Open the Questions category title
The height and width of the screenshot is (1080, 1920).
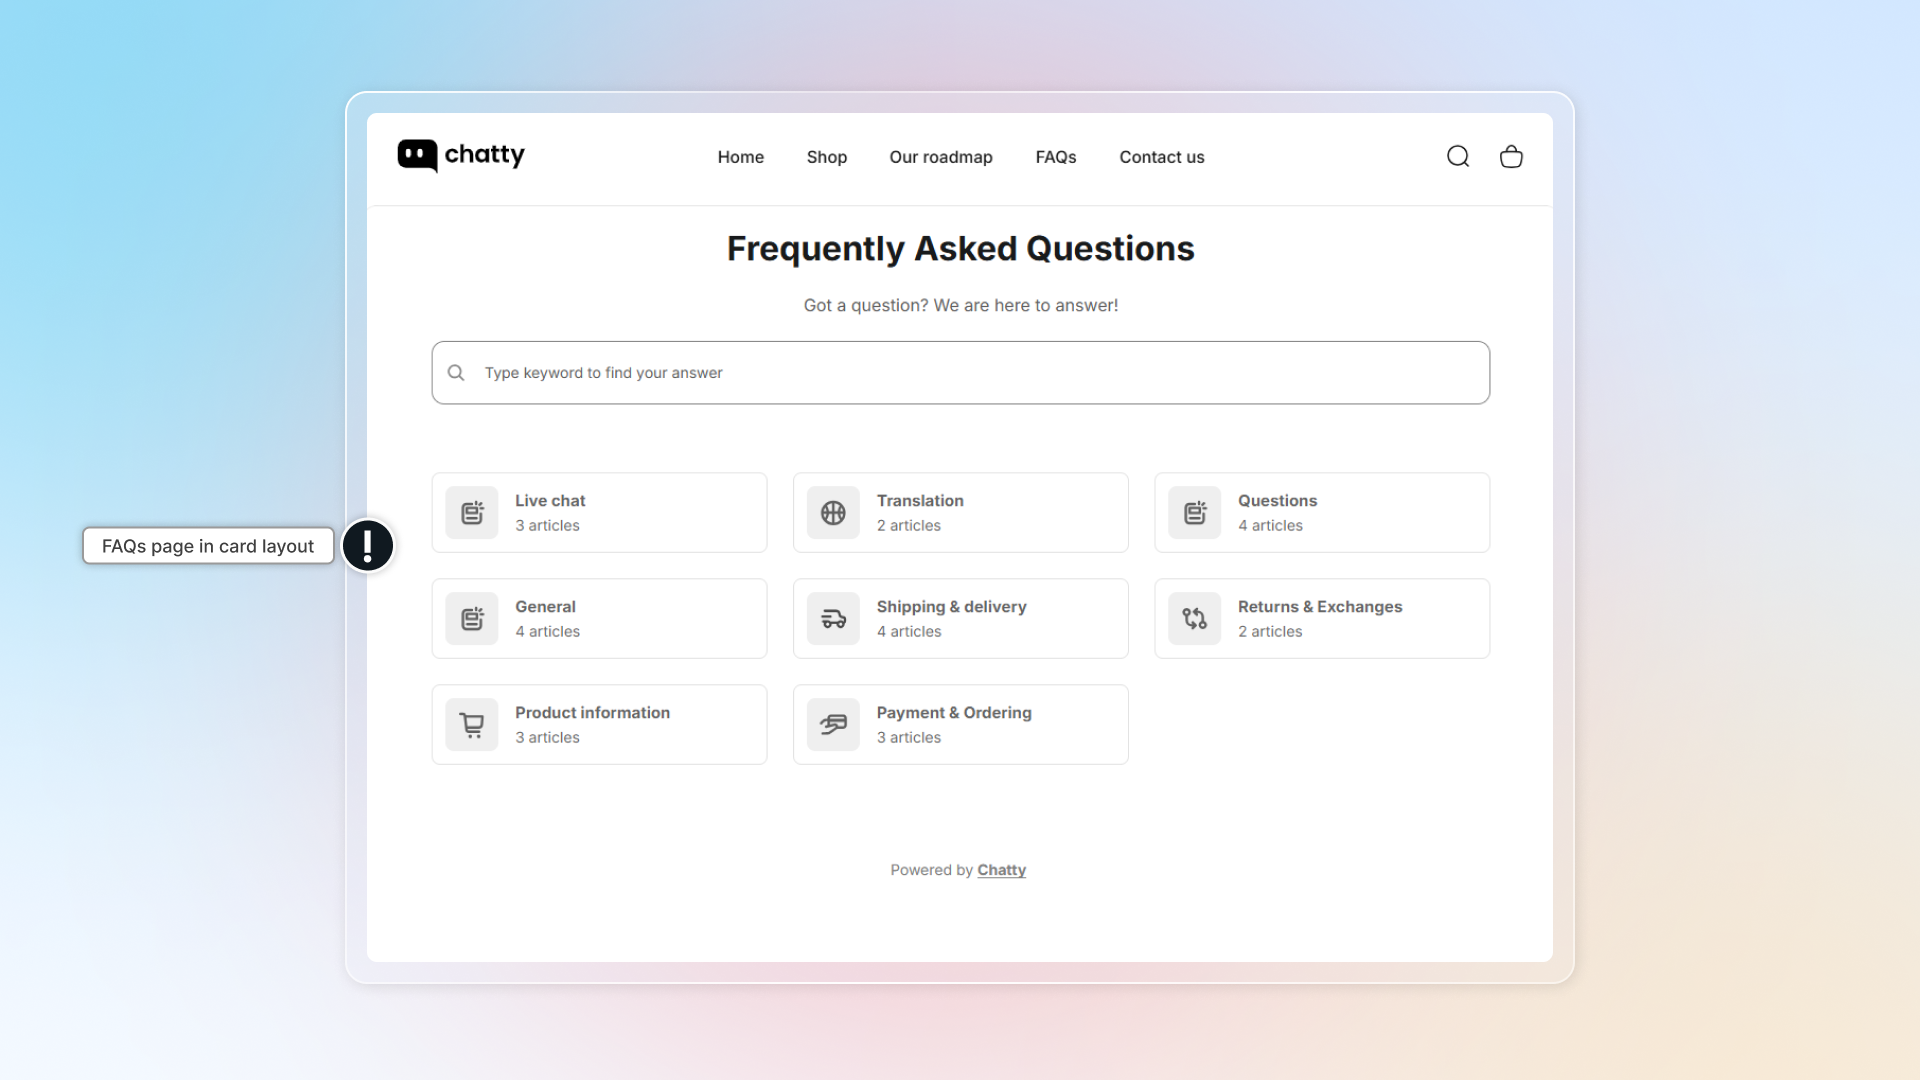tap(1277, 501)
